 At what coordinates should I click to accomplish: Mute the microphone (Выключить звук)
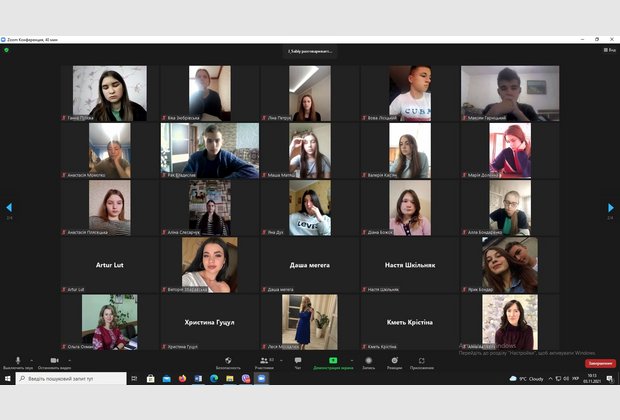click(x=17, y=361)
